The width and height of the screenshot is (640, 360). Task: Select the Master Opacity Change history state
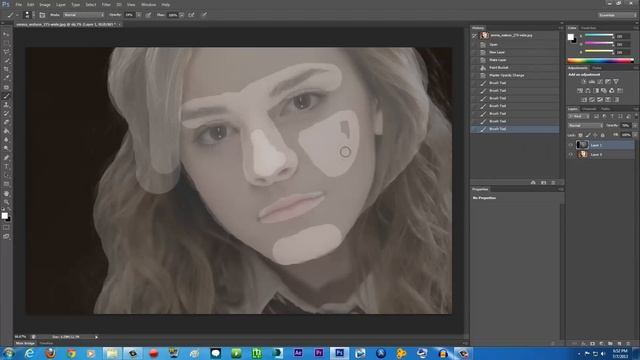click(x=515, y=75)
